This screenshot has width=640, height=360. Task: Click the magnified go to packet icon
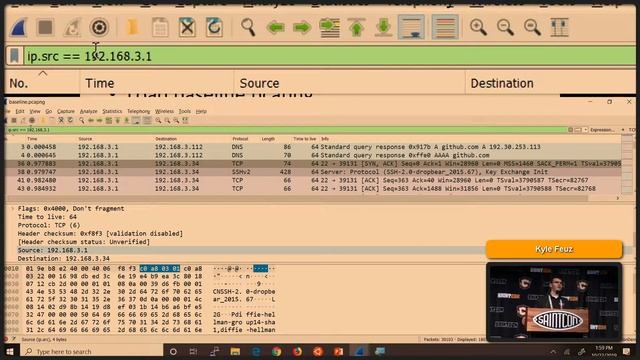[330, 27]
